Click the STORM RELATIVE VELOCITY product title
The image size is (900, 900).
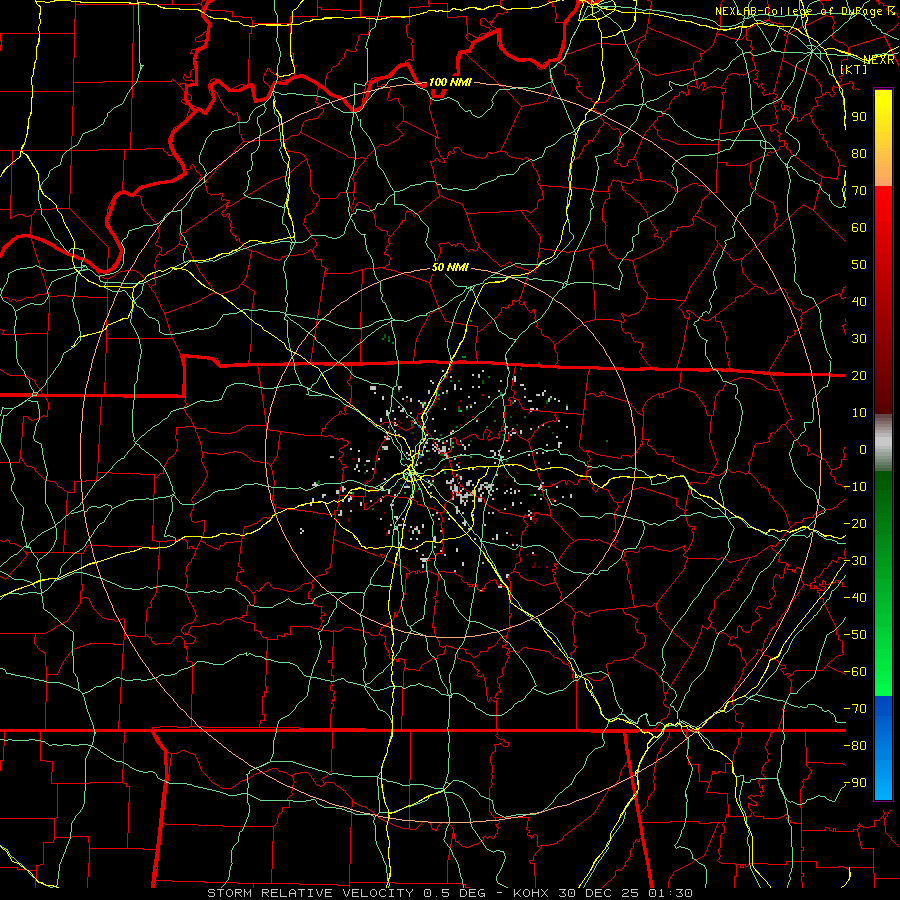click(x=310, y=893)
